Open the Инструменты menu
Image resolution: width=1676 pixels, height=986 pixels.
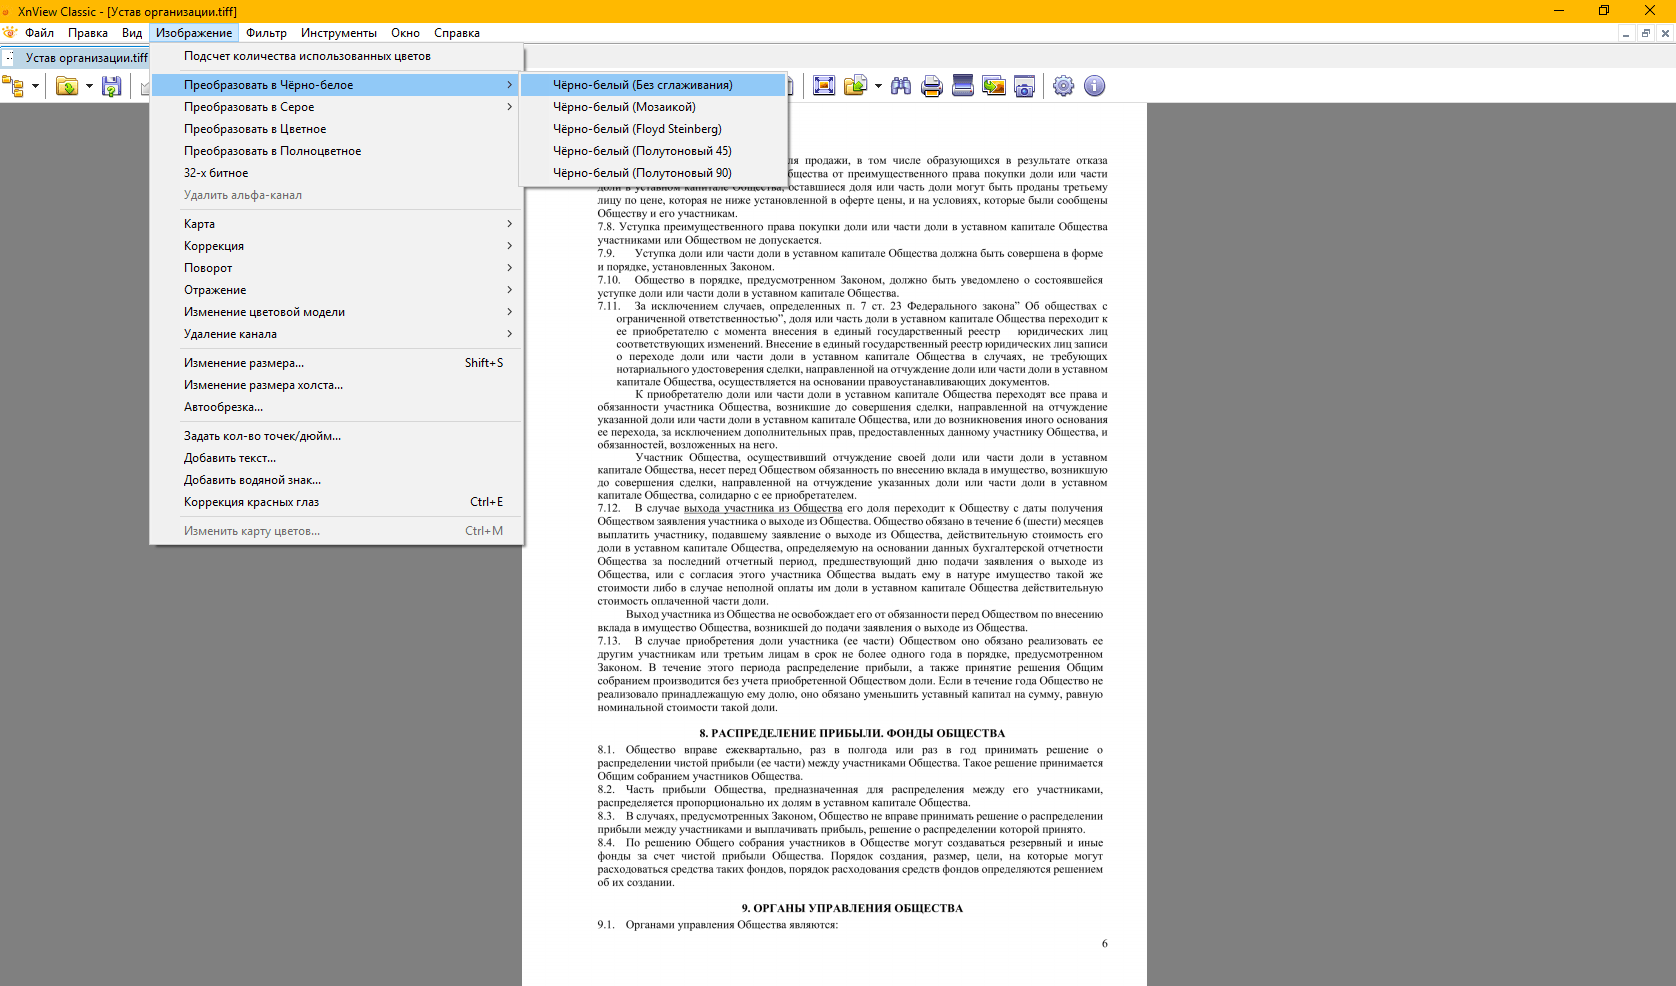(x=339, y=33)
